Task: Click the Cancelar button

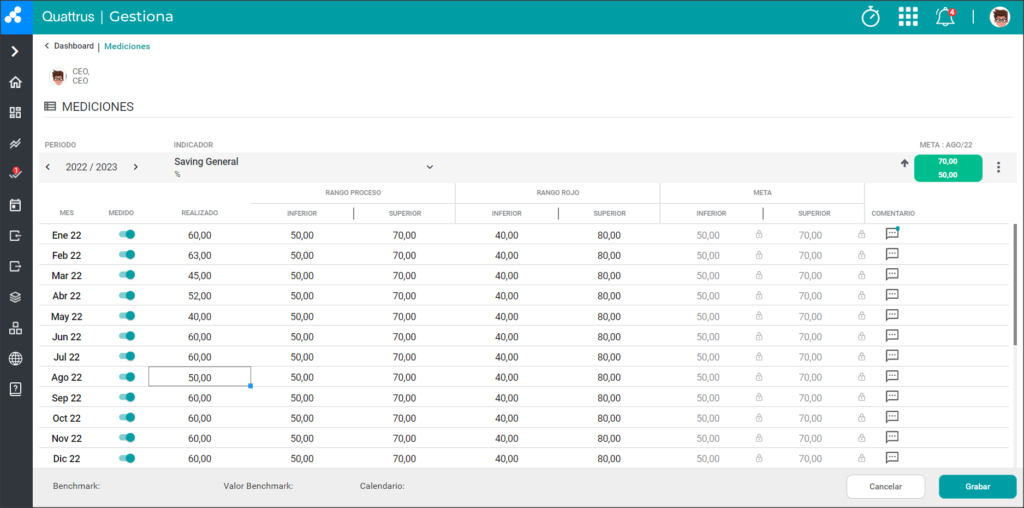Action: click(x=886, y=486)
